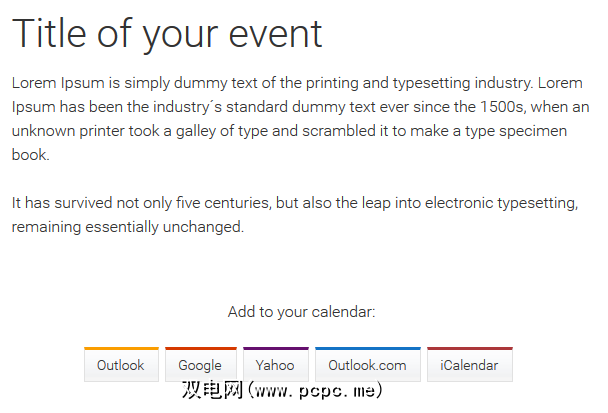This screenshot has width=608, height=413.
Task: Click blue strip atop Outlook.com button
Action: click(367, 349)
